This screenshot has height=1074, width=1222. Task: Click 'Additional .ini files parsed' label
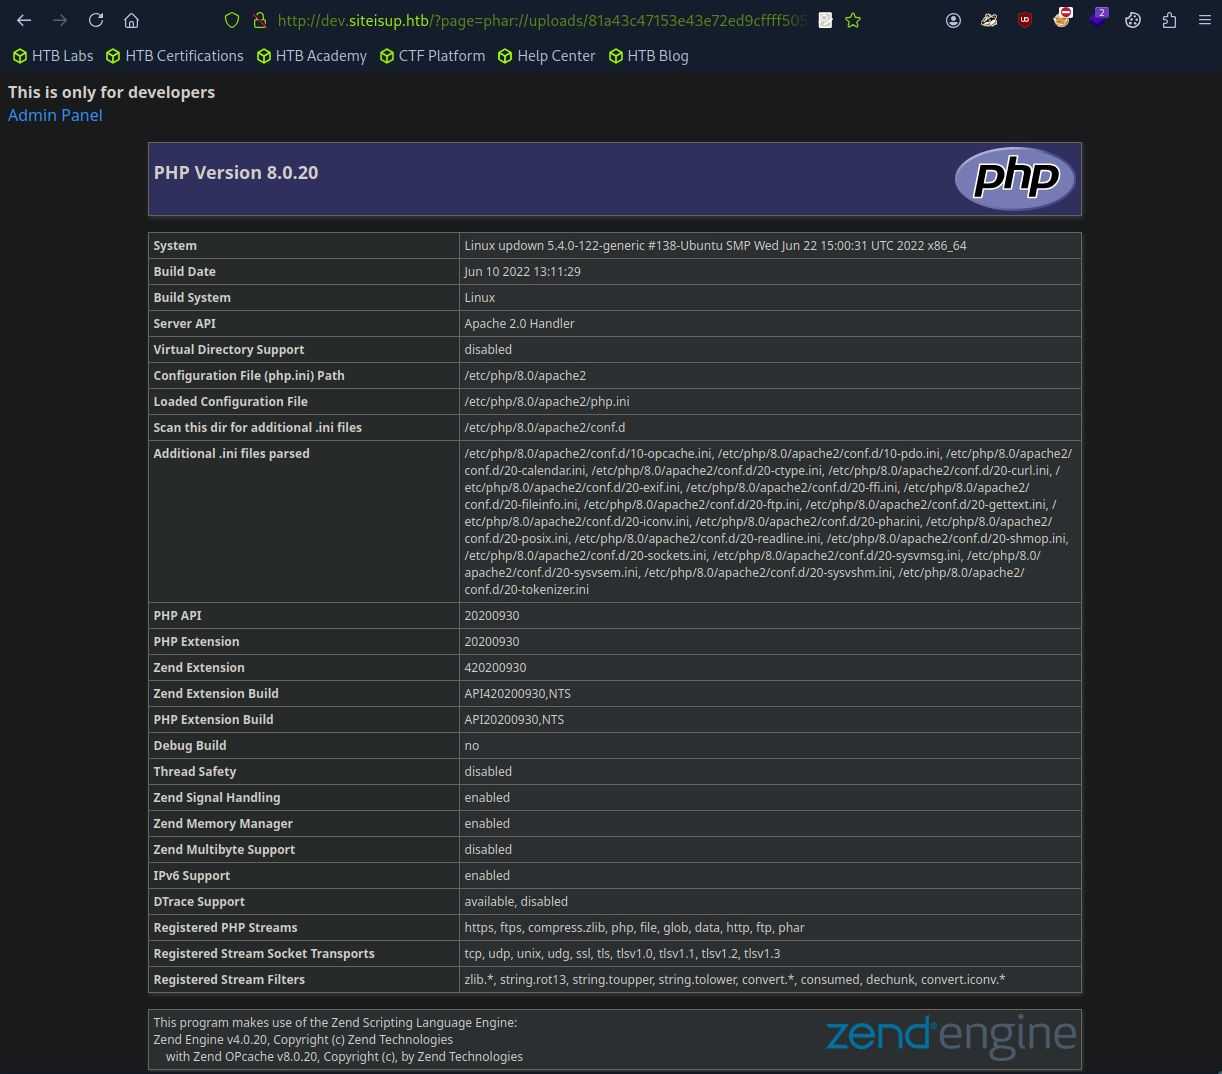pyautogui.click(x=232, y=453)
